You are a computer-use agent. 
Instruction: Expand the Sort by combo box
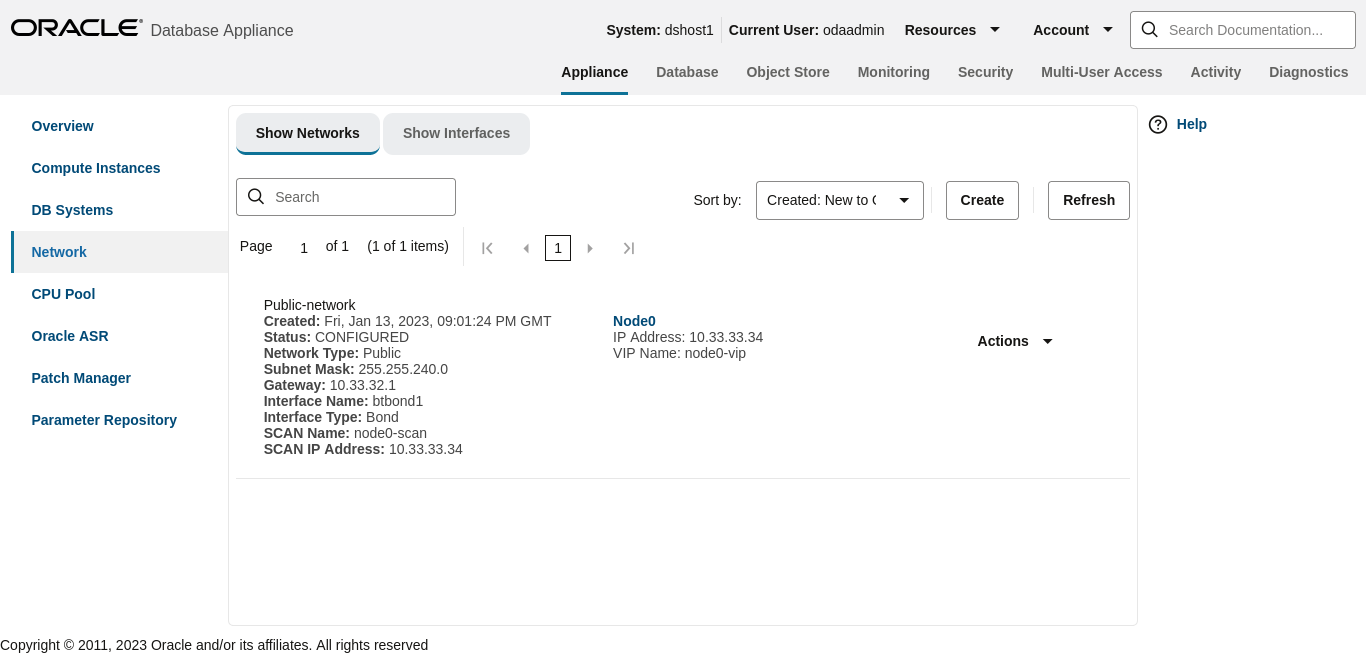[x=840, y=200]
